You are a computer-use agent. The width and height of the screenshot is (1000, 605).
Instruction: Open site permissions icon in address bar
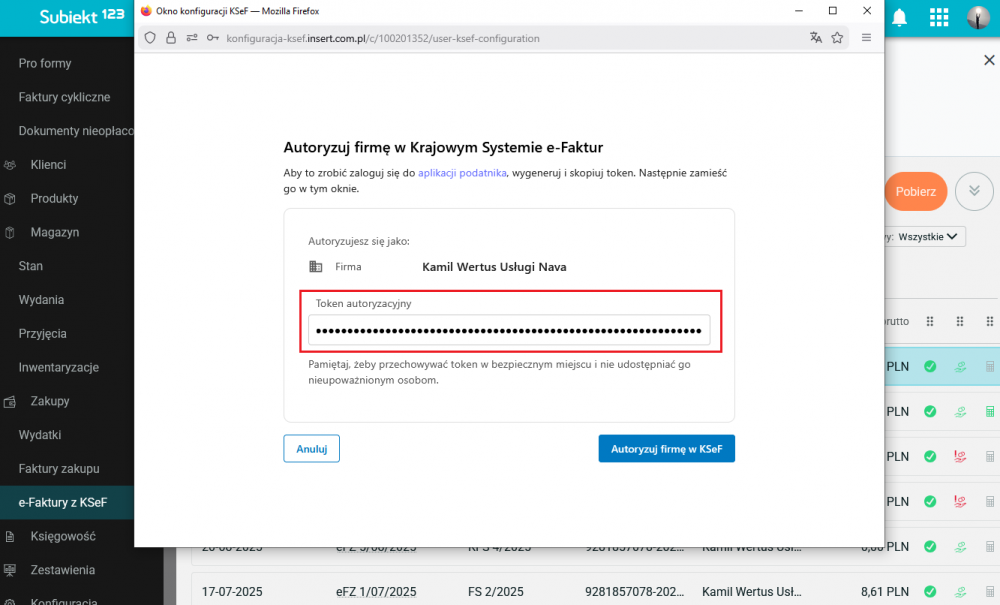click(192, 38)
